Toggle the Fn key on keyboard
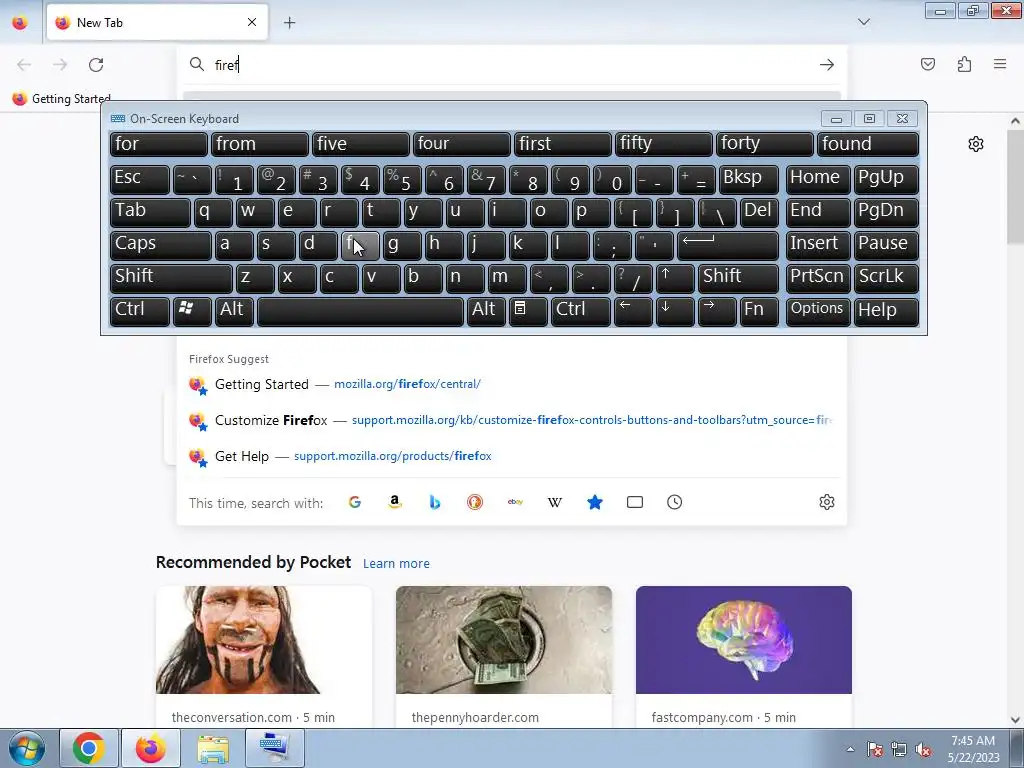 pos(760,311)
